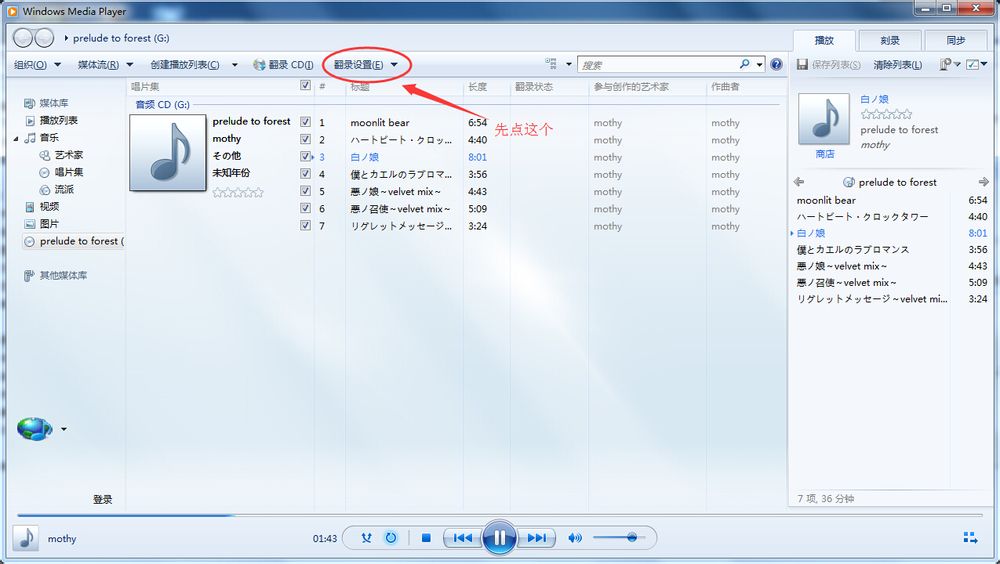Toggle shuffle playback

(366, 538)
